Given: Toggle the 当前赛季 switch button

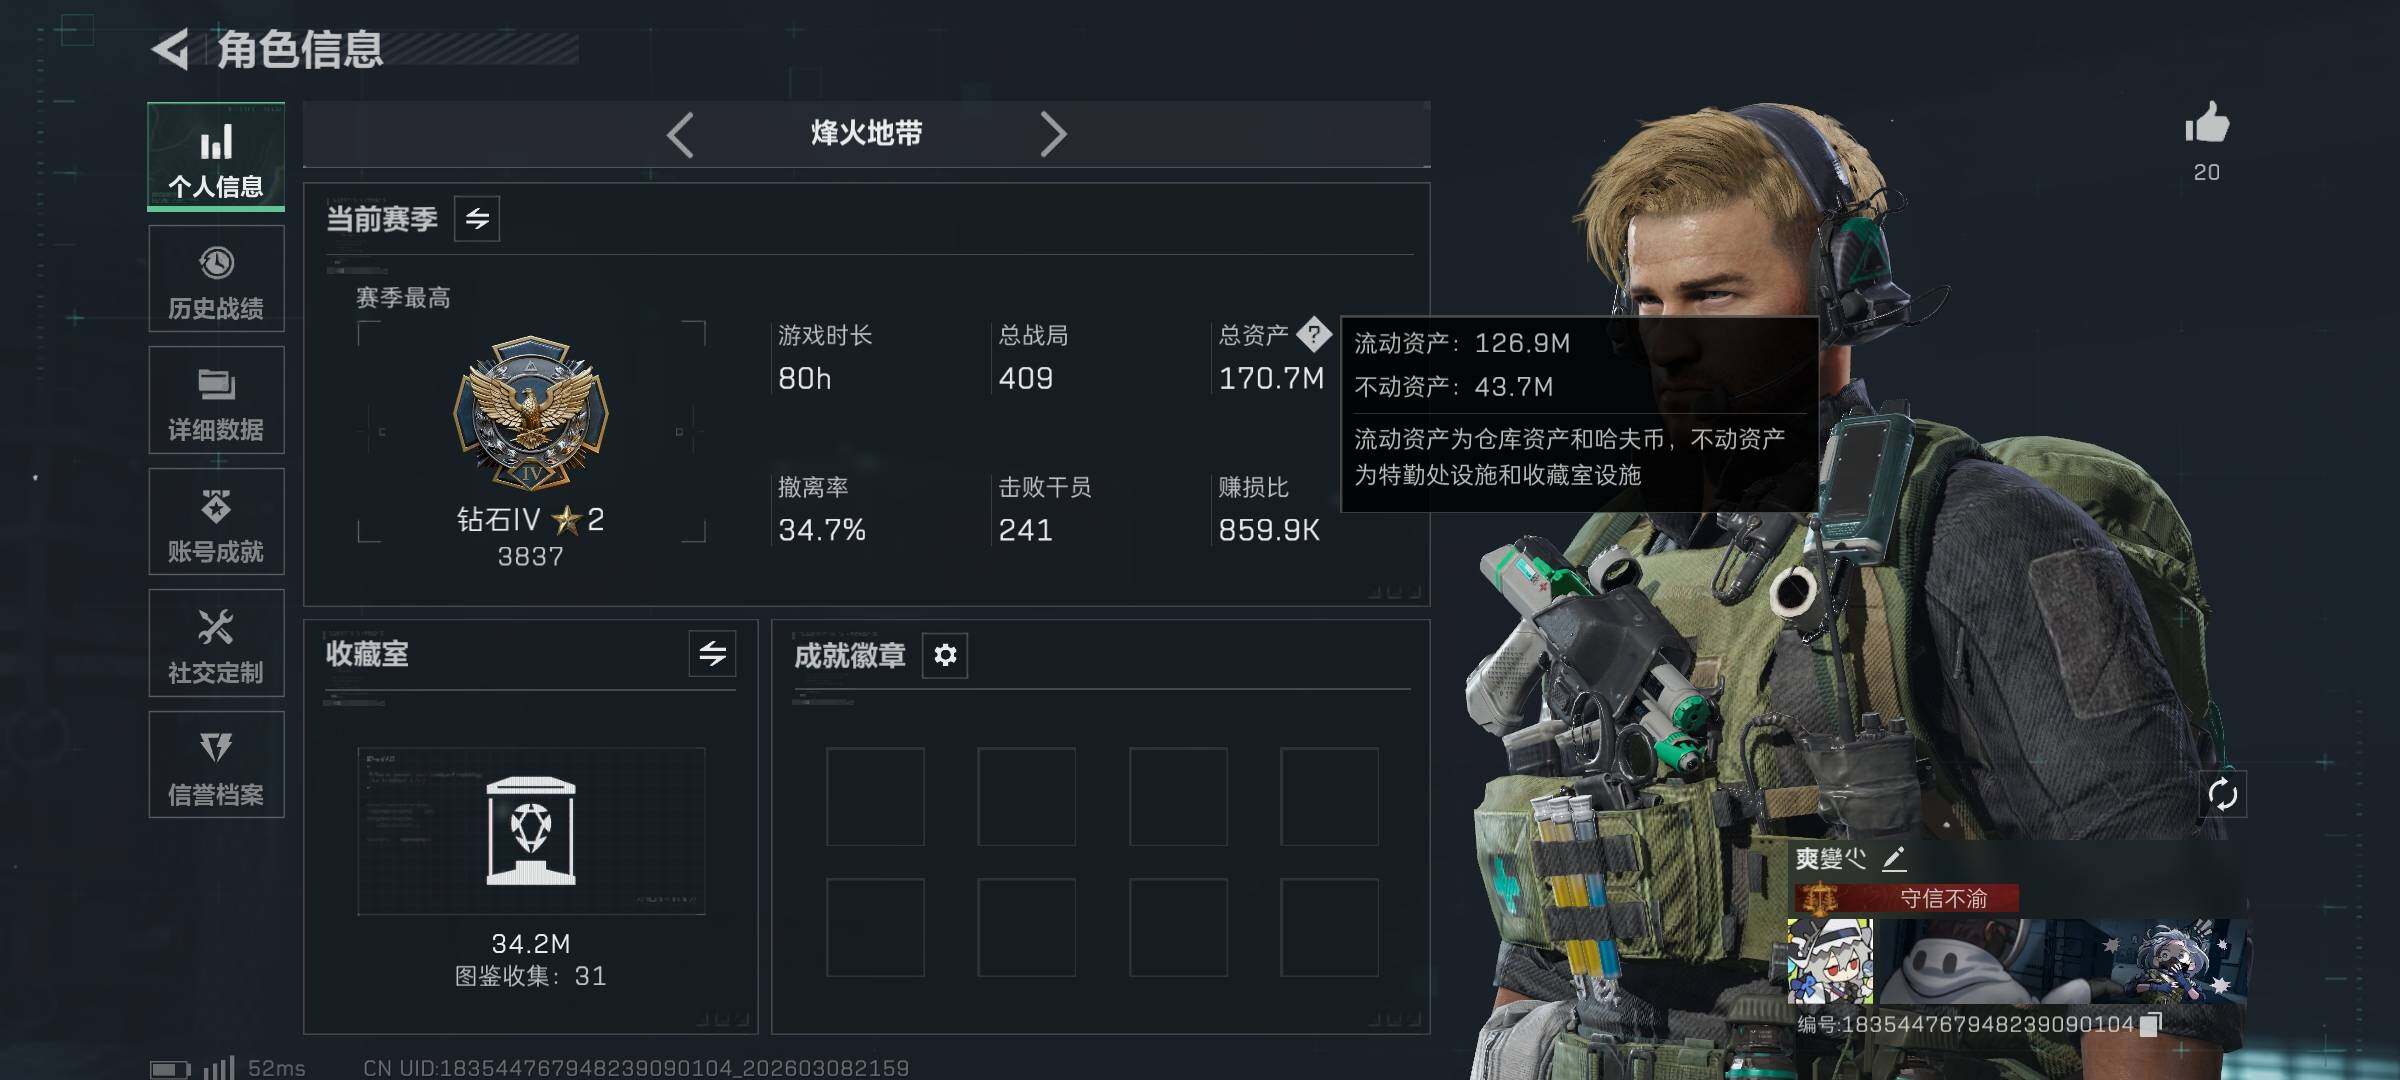Looking at the screenshot, I should point(477,219).
